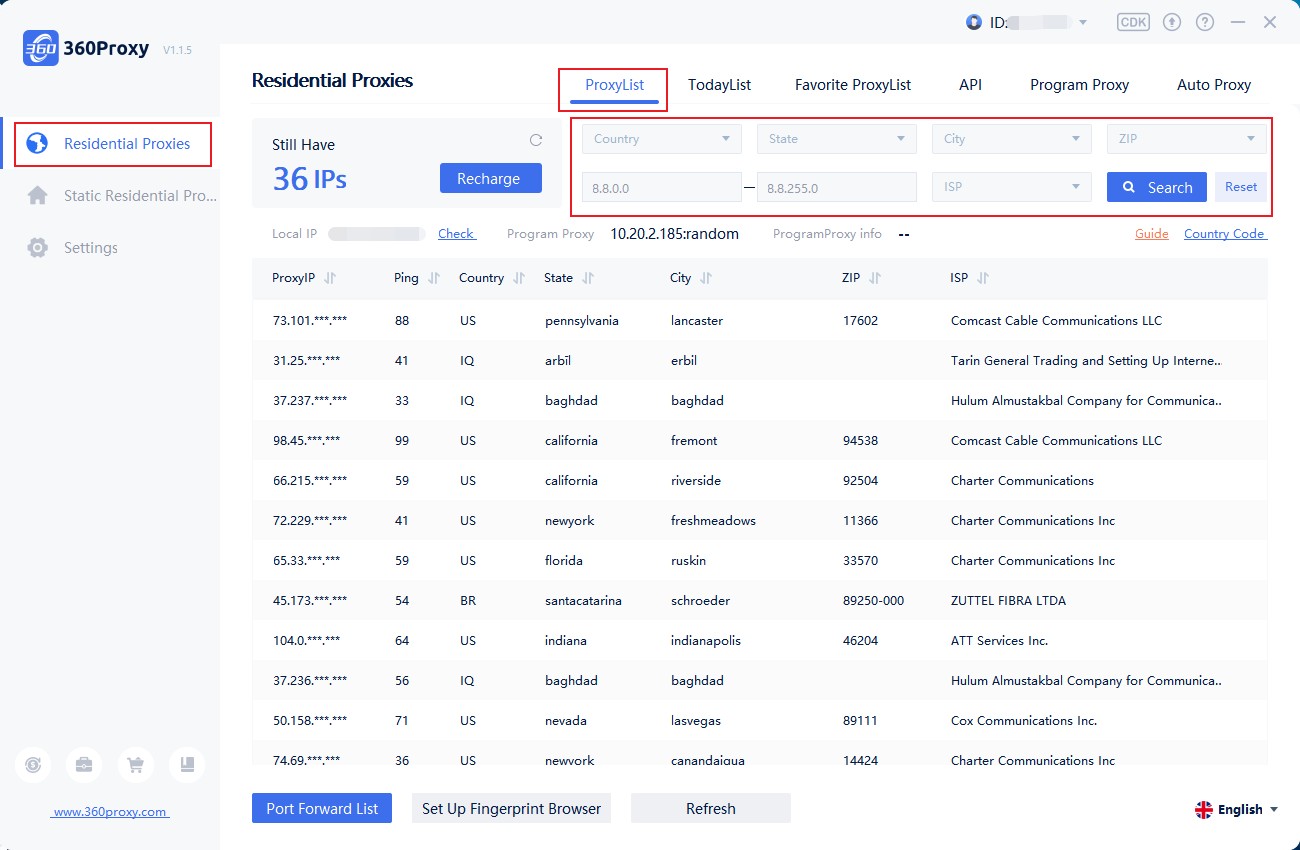Click ISP cell ZUTTEL FIBRA LTDA

pyautogui.click(x=1008, y=601)
